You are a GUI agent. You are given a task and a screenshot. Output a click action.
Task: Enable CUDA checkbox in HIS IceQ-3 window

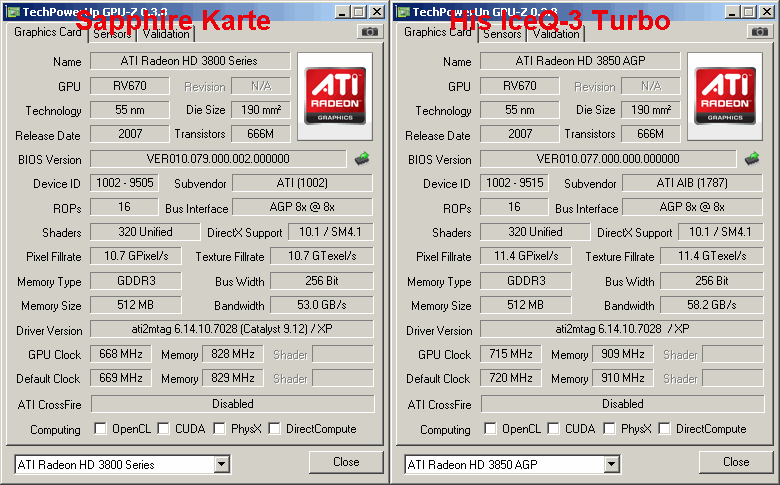tap(553, 428)
